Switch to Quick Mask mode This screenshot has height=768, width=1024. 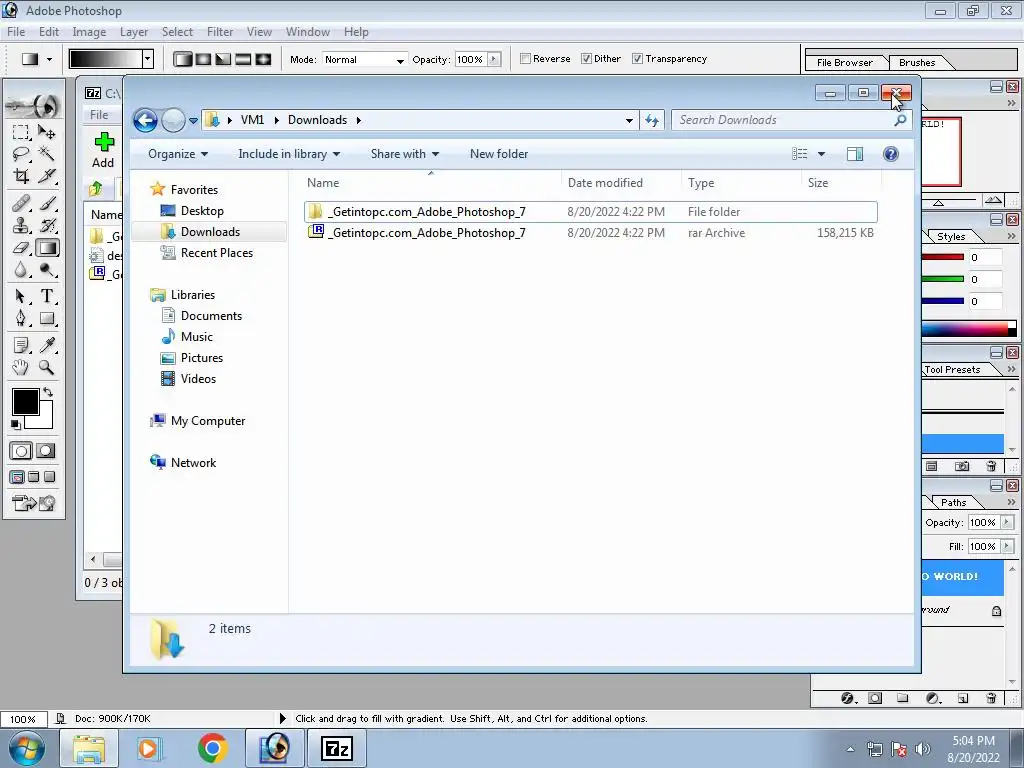46,451
